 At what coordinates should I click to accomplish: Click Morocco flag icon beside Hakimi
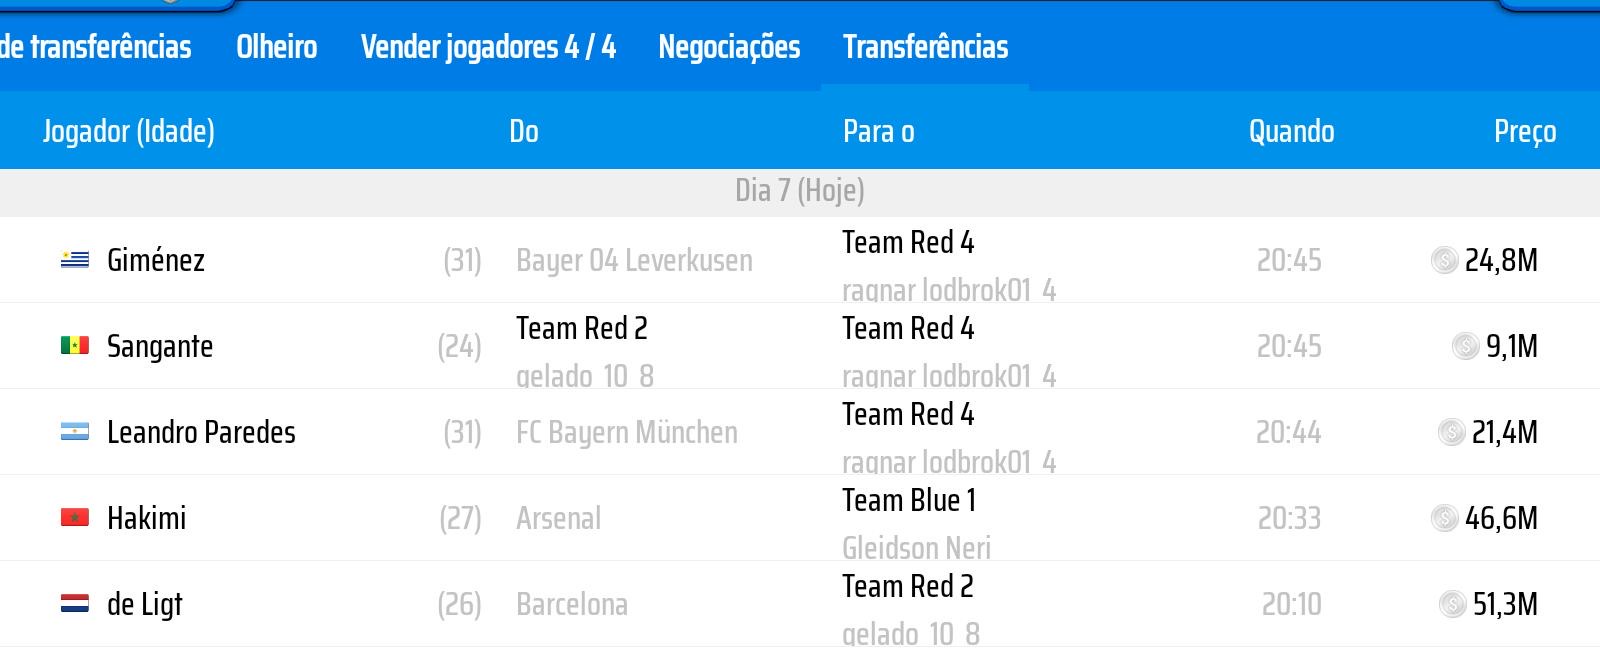[x=75, y=518]
